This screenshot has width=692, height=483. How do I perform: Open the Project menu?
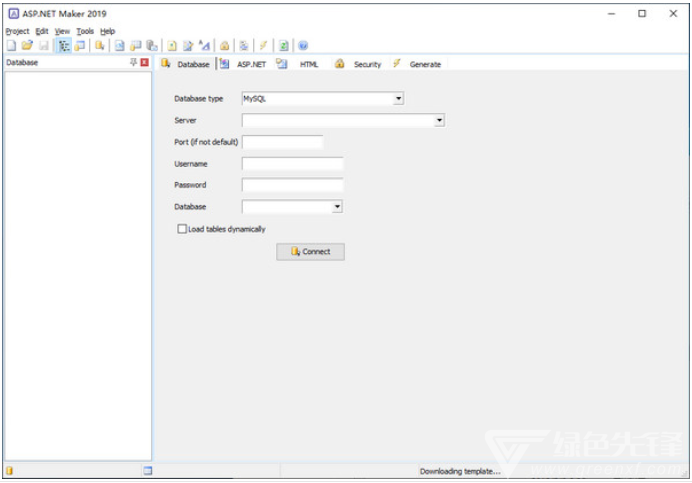coord(18,31)
